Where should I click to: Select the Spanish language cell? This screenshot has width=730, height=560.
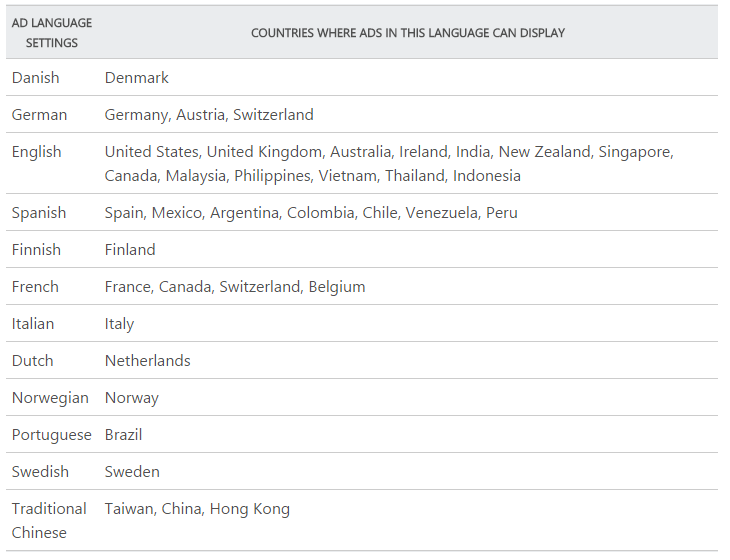click(x=39, y=213)
